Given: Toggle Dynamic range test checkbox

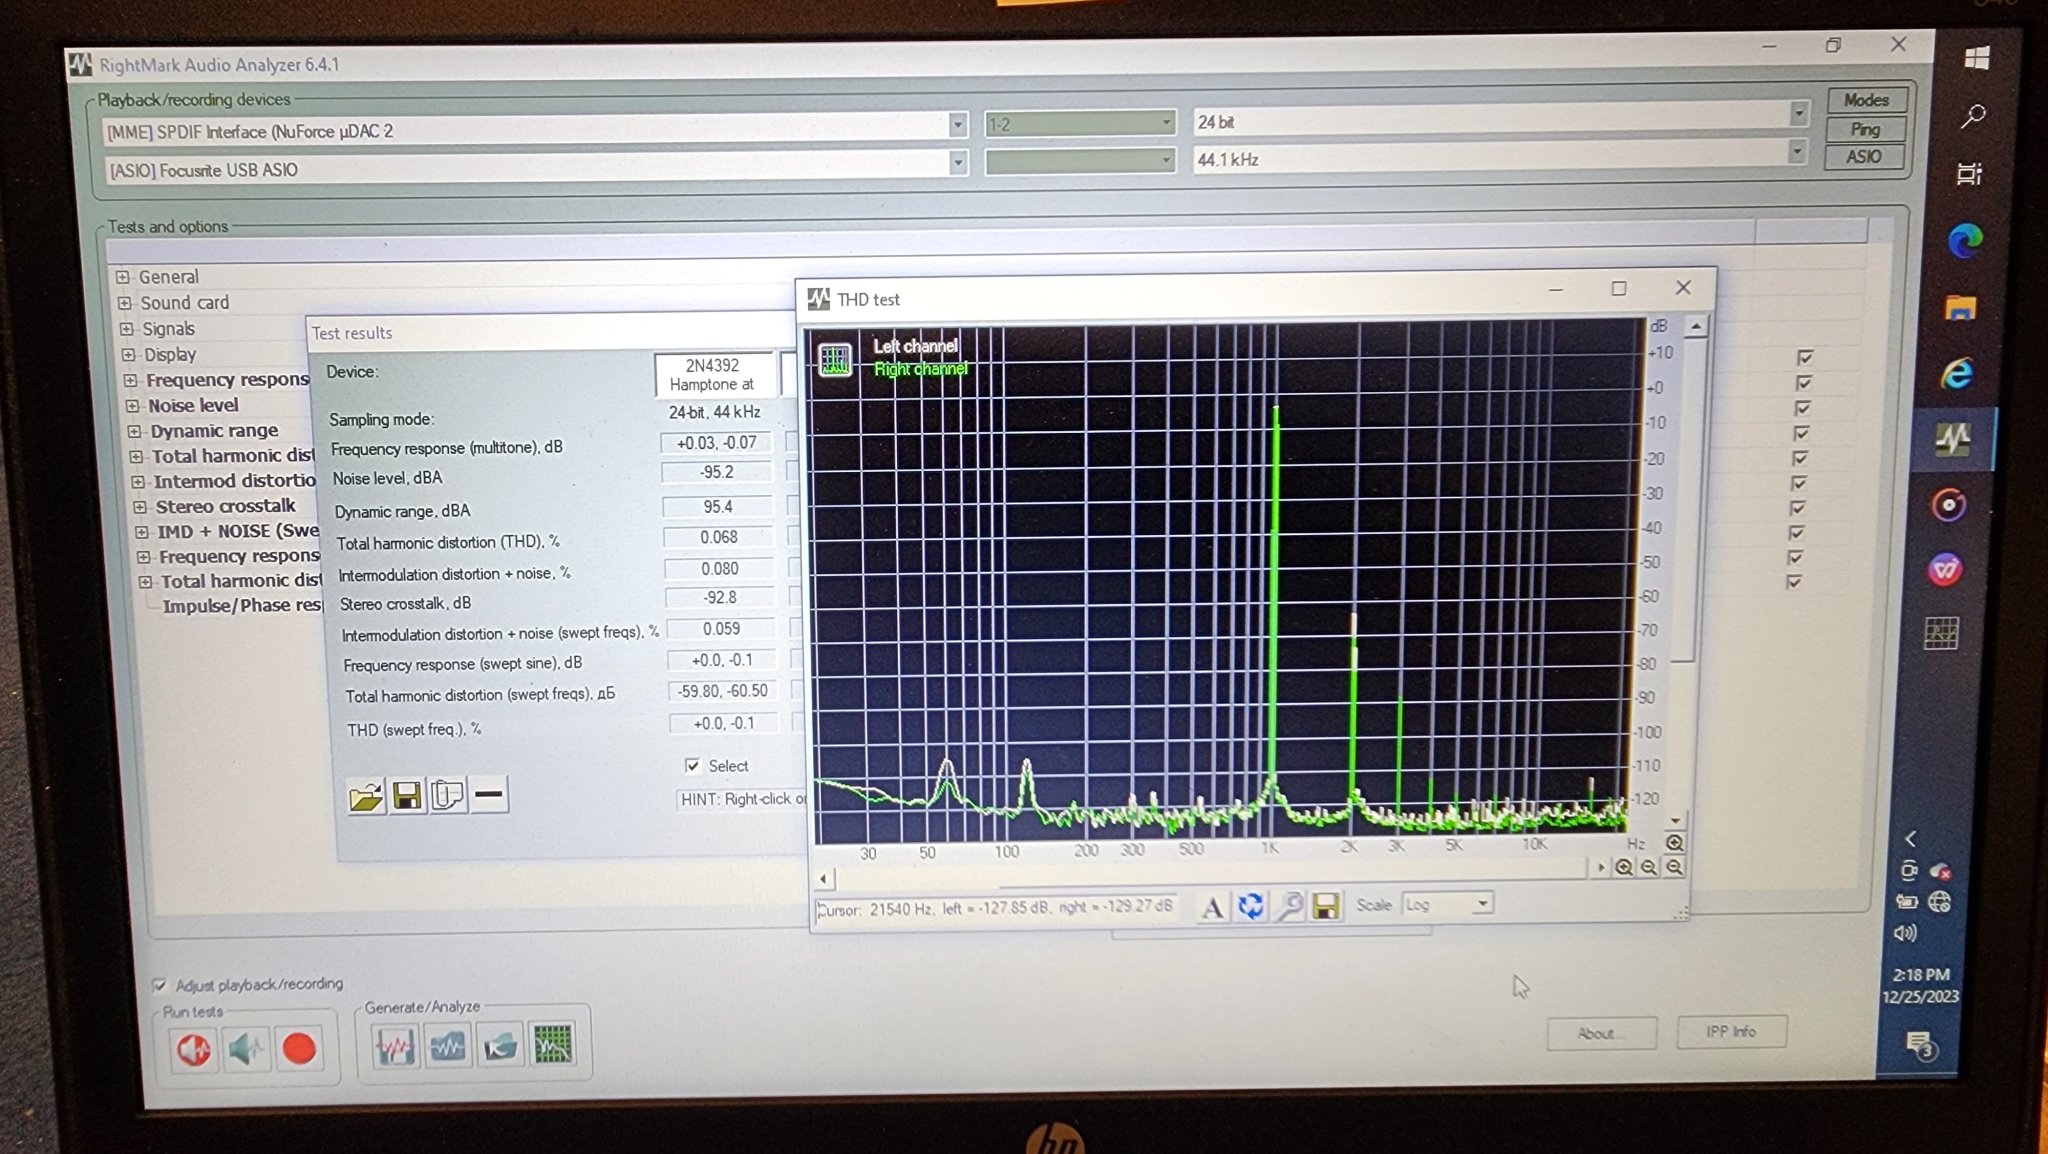Looking at the screenshot, I should tap(1802, 407).
